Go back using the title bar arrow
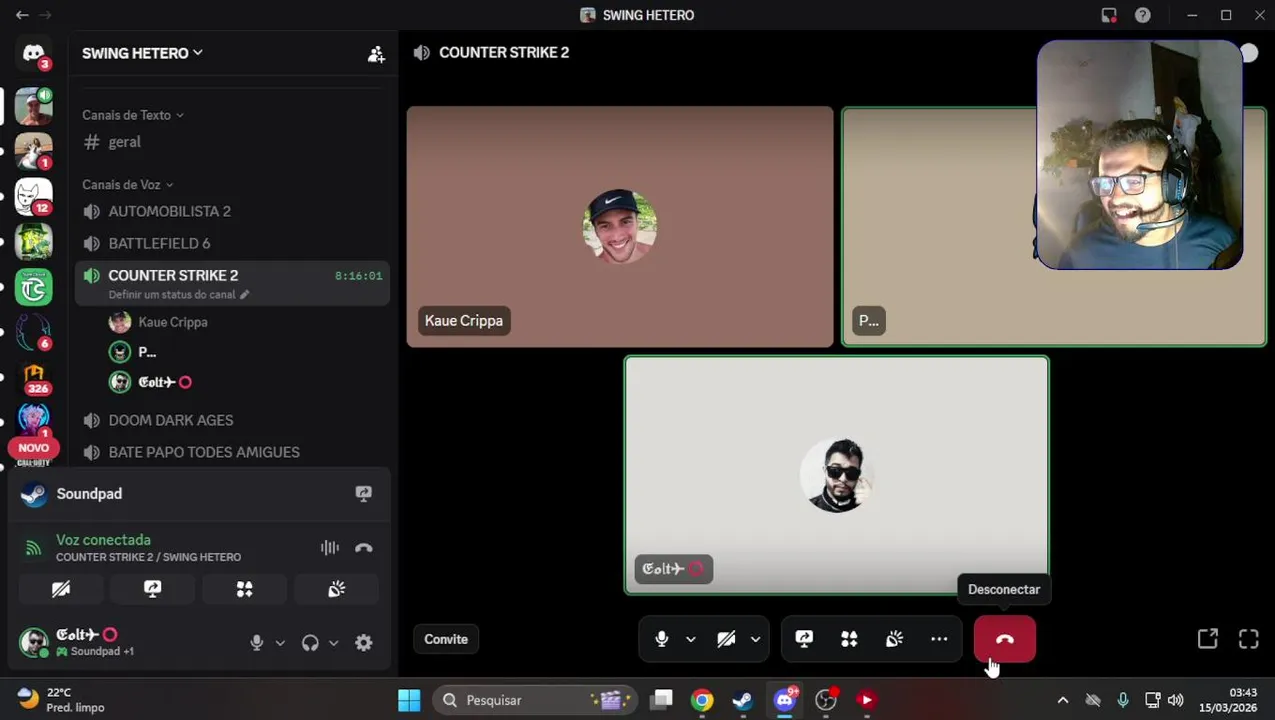Viewport: 1275px width, 720px height. pyautogui.click(x=22, y=15)
